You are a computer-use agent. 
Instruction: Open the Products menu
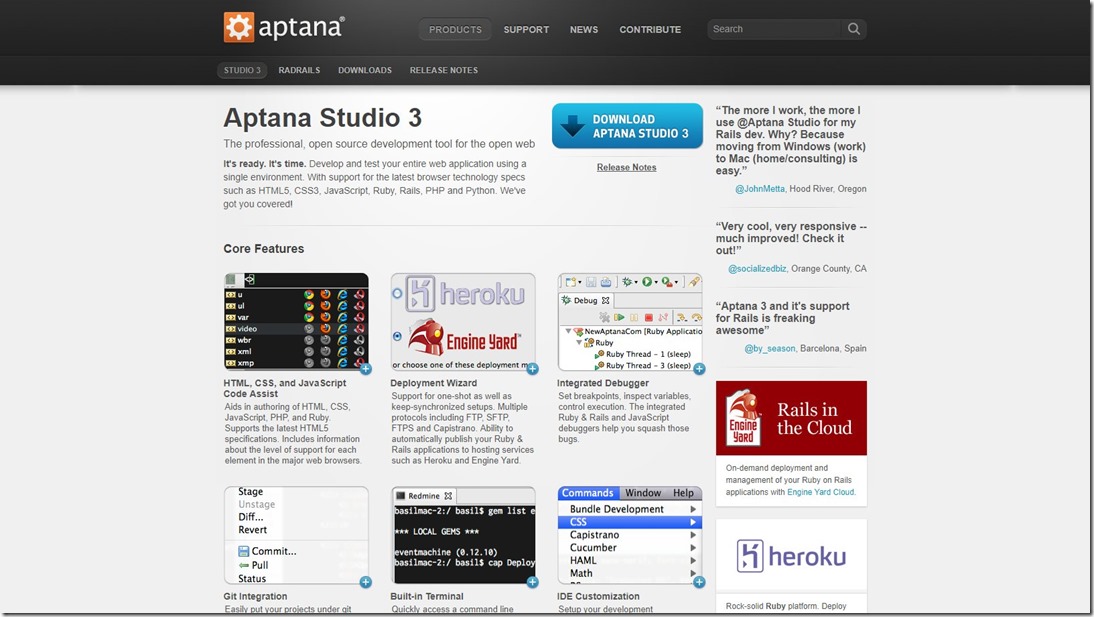point(455,29)
